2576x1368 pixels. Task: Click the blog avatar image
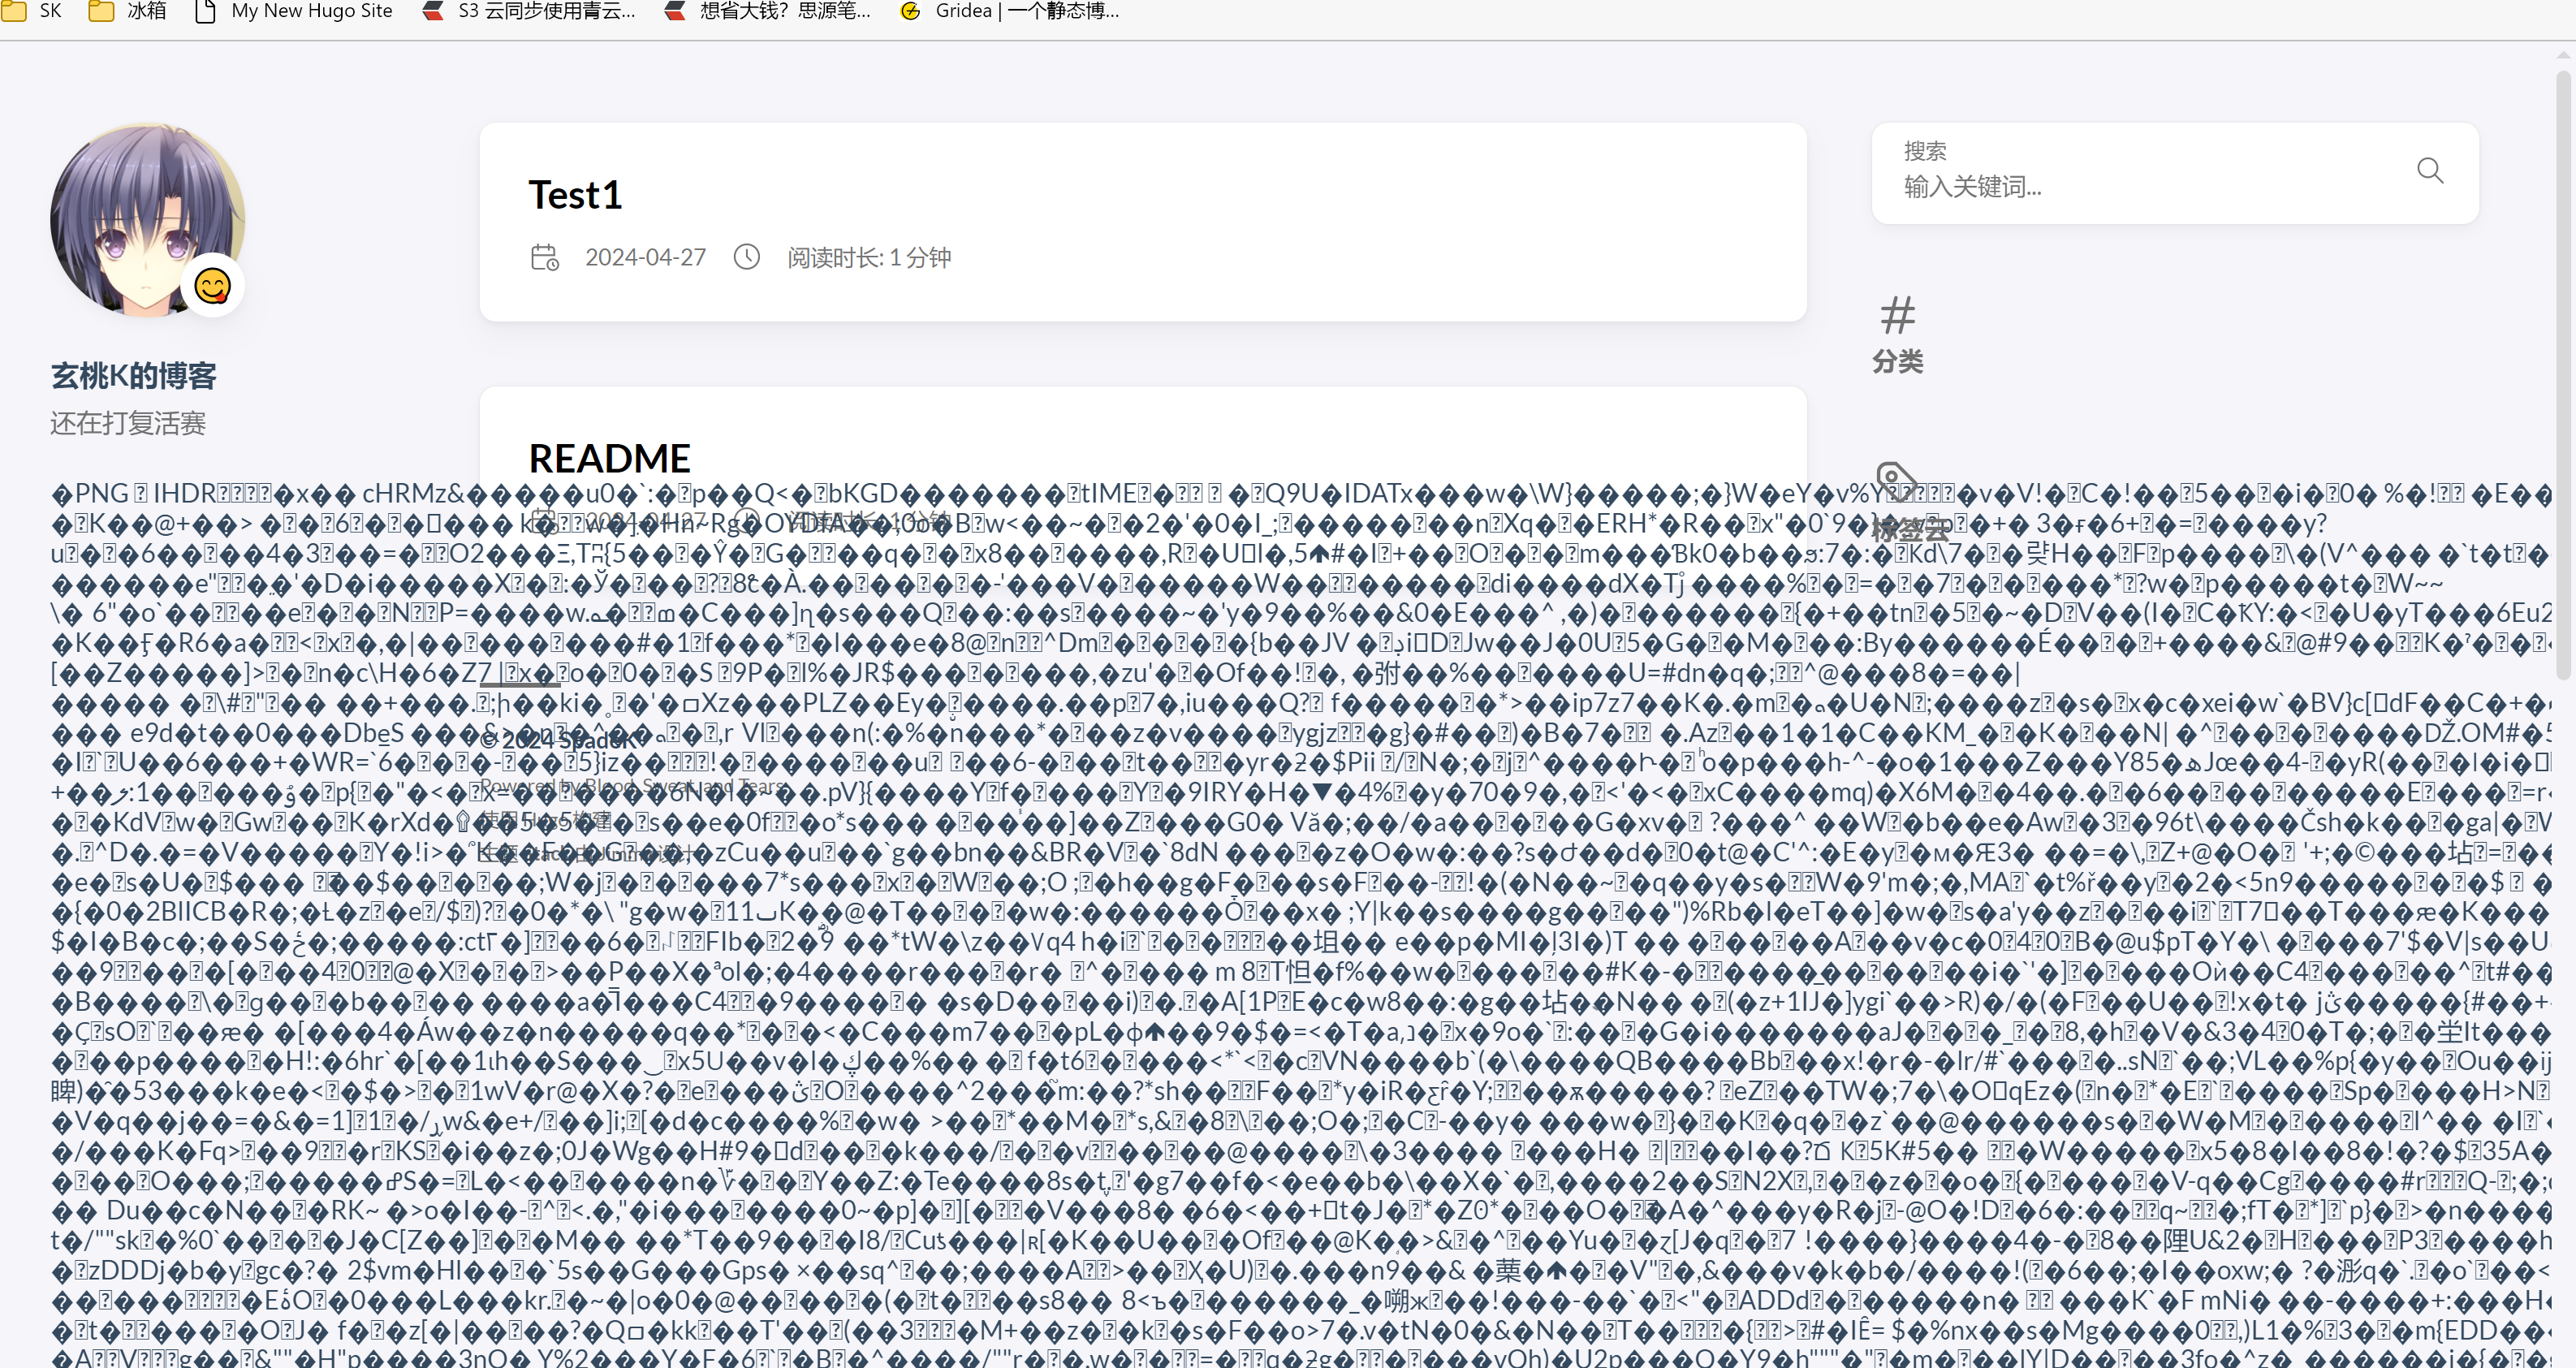[x=148, y=220]
